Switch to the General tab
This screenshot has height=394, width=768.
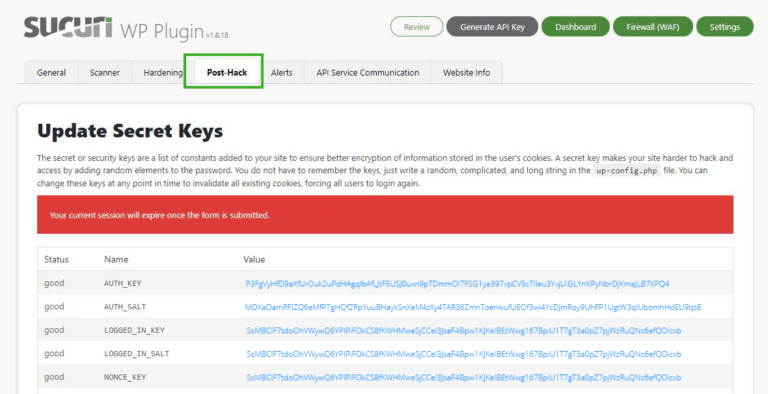pyautogui.click(x=51, y=73)
